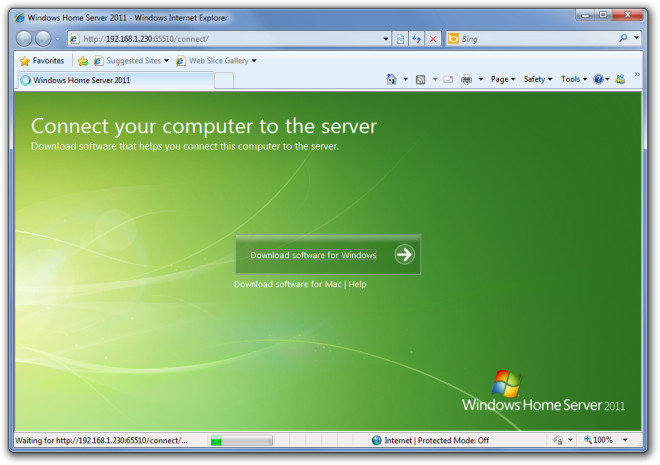Click Internet | Protected Mode: Off status
Image resolution: width=660 pixels, height=465 pixels.
(x=436, y=441)
